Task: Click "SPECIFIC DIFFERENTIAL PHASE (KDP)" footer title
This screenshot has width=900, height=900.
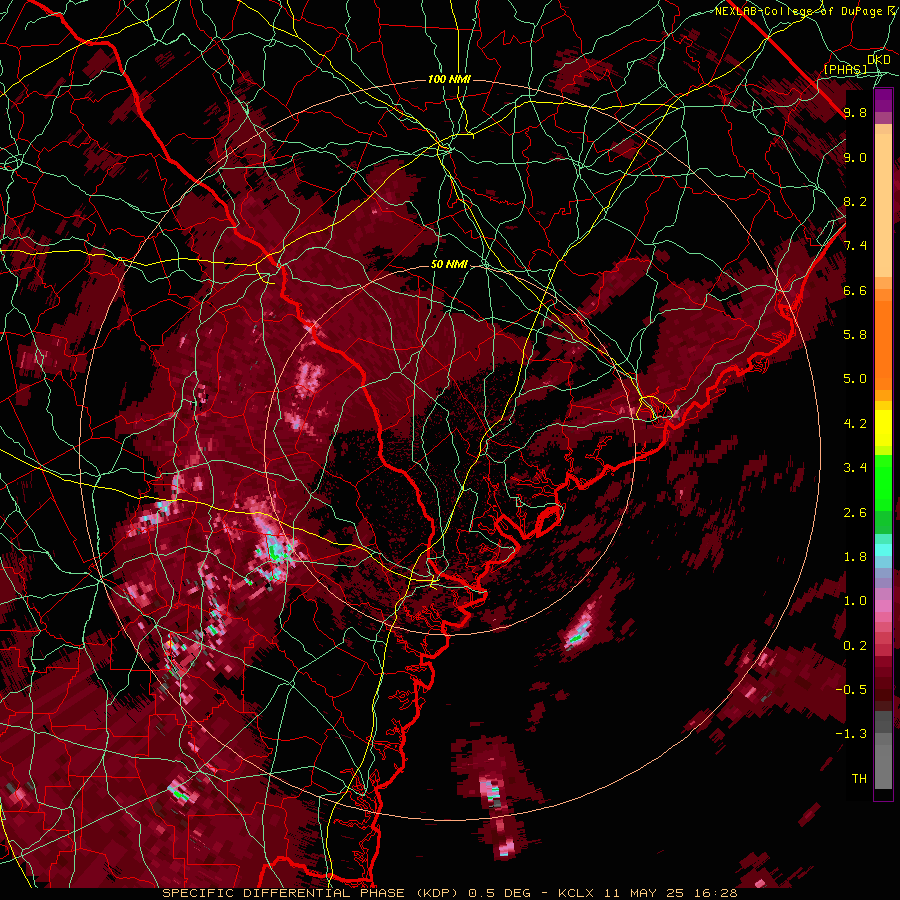Action: tap(311, 893)
